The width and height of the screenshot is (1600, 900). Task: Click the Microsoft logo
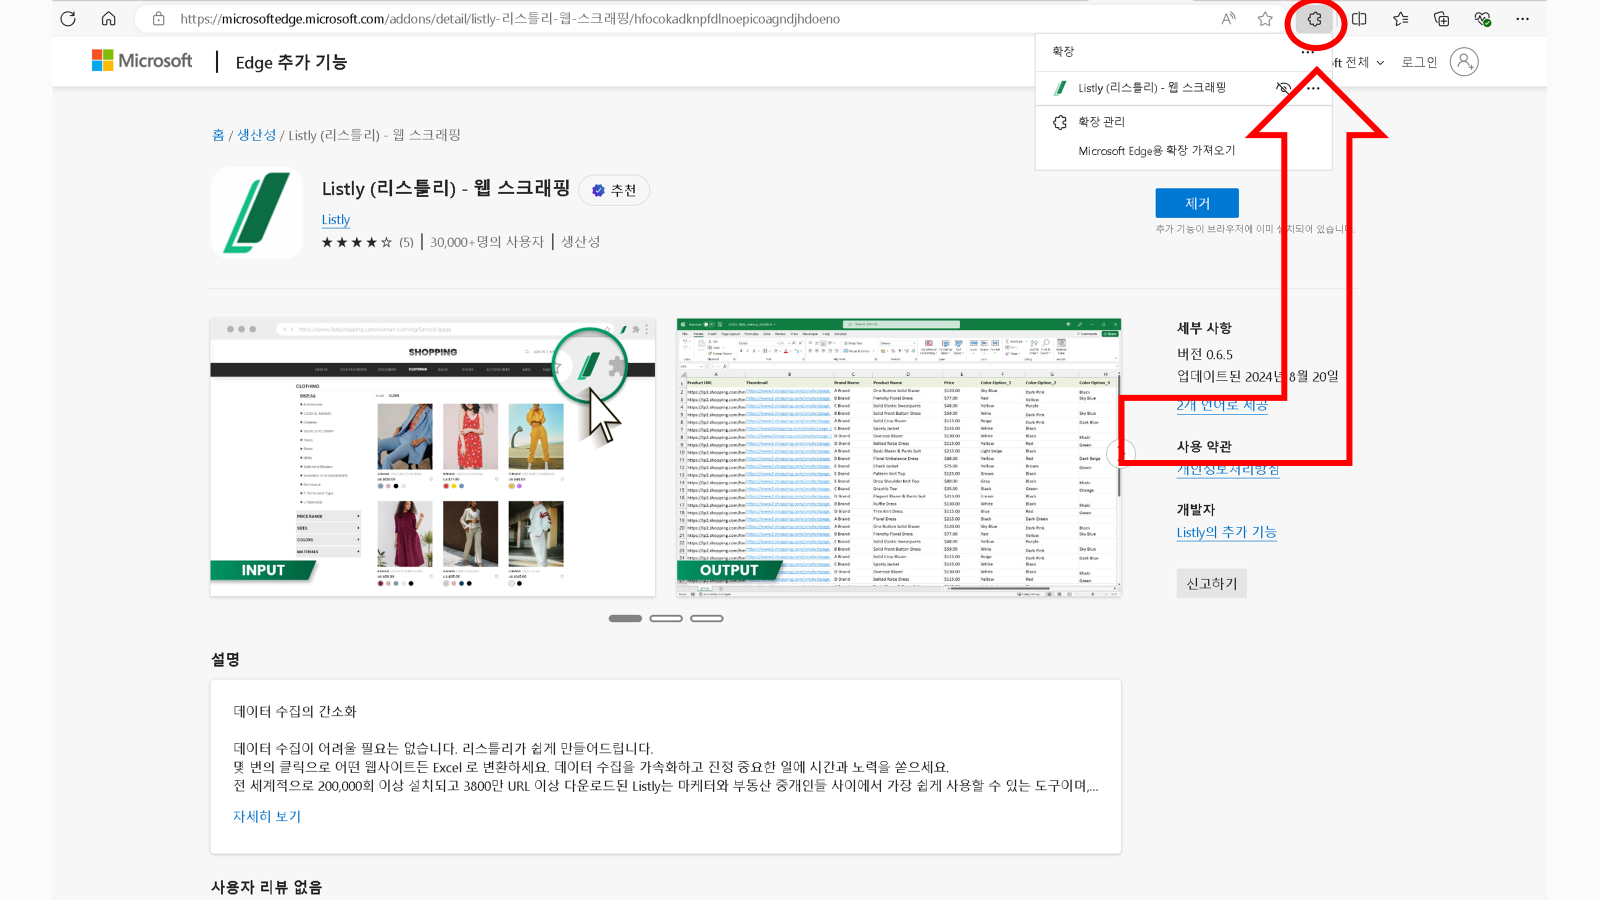pos(142,61)
